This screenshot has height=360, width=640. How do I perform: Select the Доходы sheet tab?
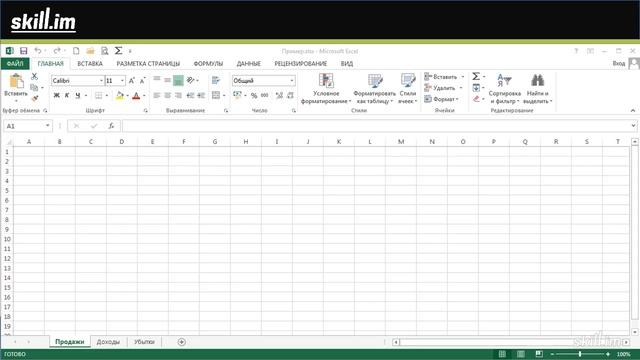[x=108, y=342]
